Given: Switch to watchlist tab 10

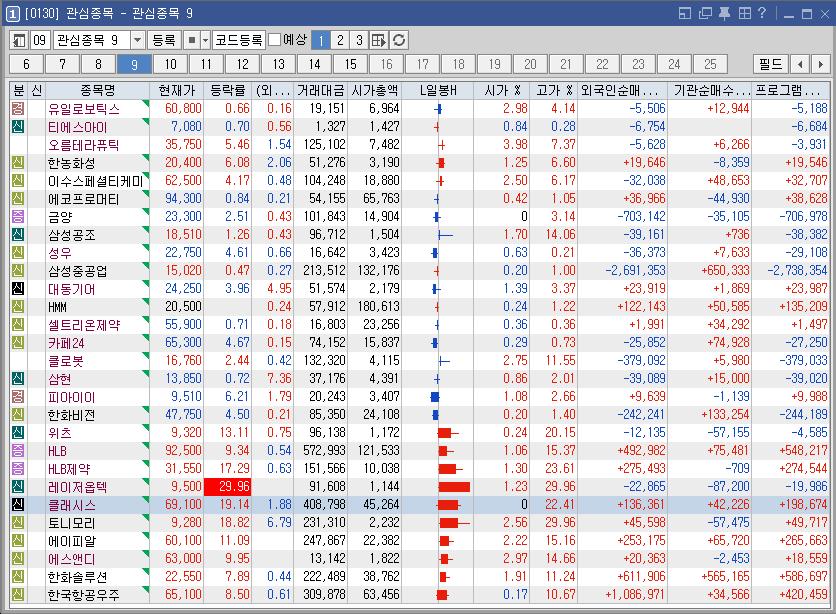Looking at the screenshot, I should click(x=171, y=64).
